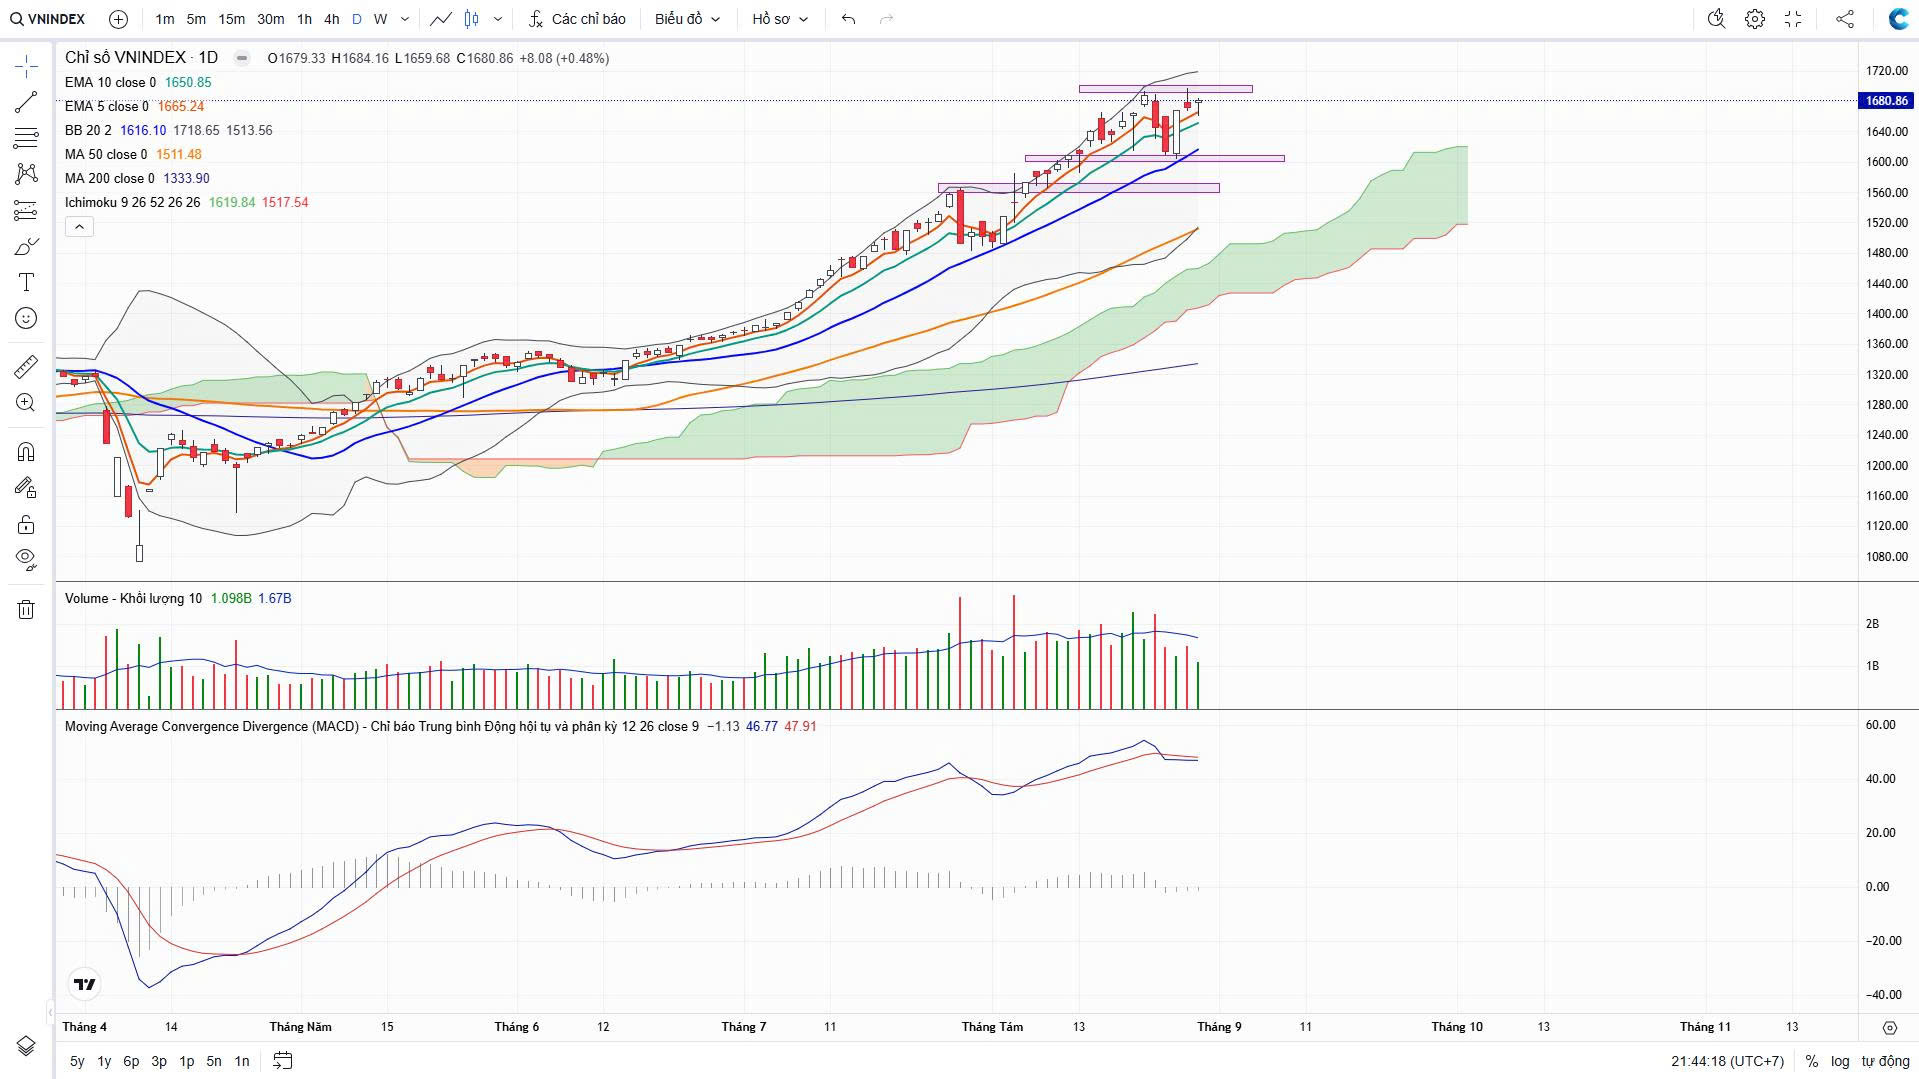Expand the chart style dropdown arrow
Image resolution: width=1919 pixels, height=1079 pixels.
click(498, 19)
